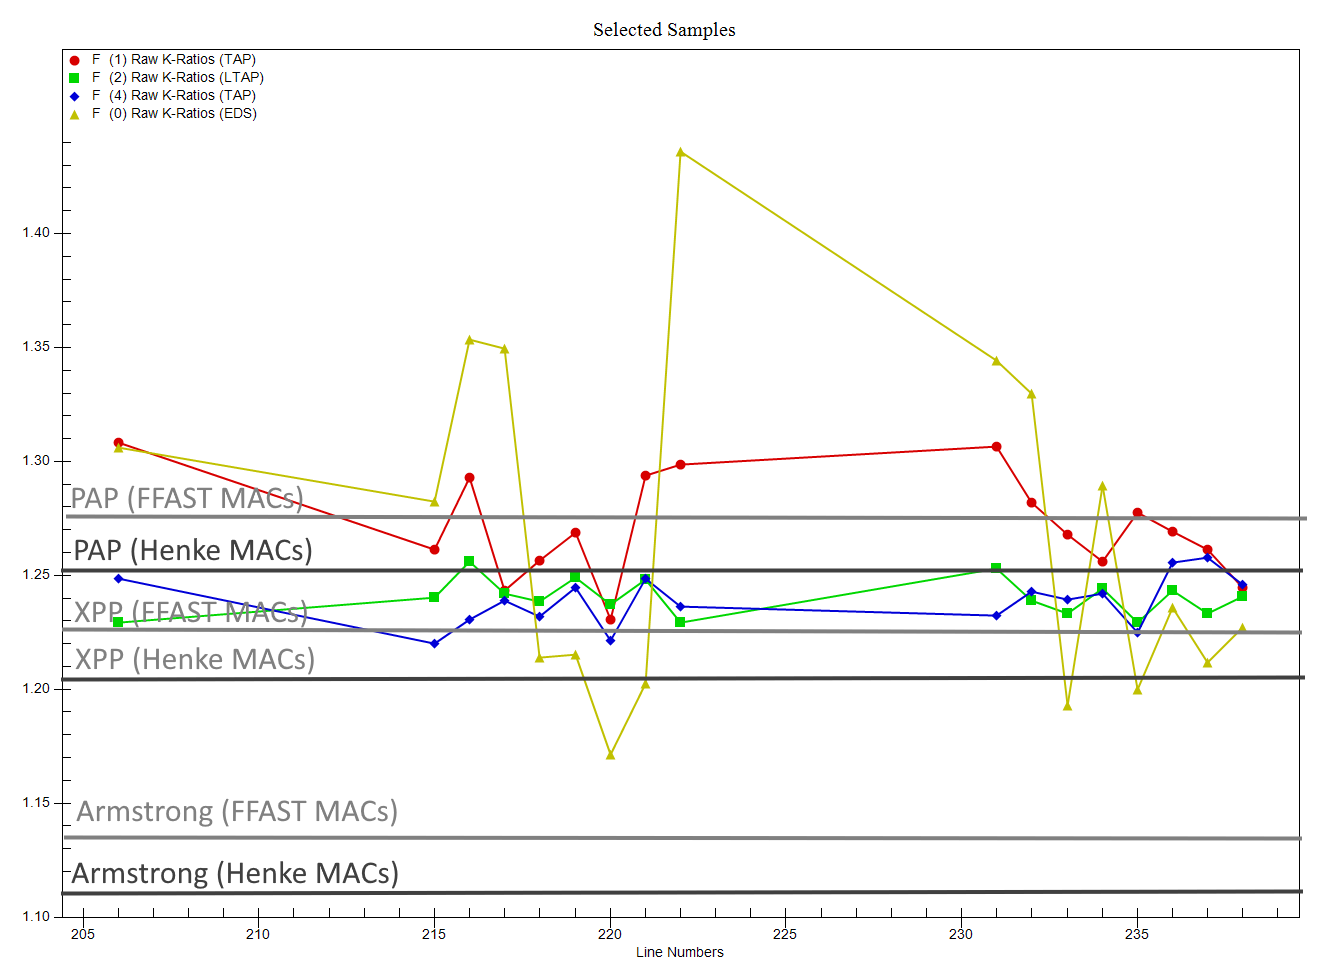
Task: Select the highest yellow EDS triangle data point
Action: point(680,153)
